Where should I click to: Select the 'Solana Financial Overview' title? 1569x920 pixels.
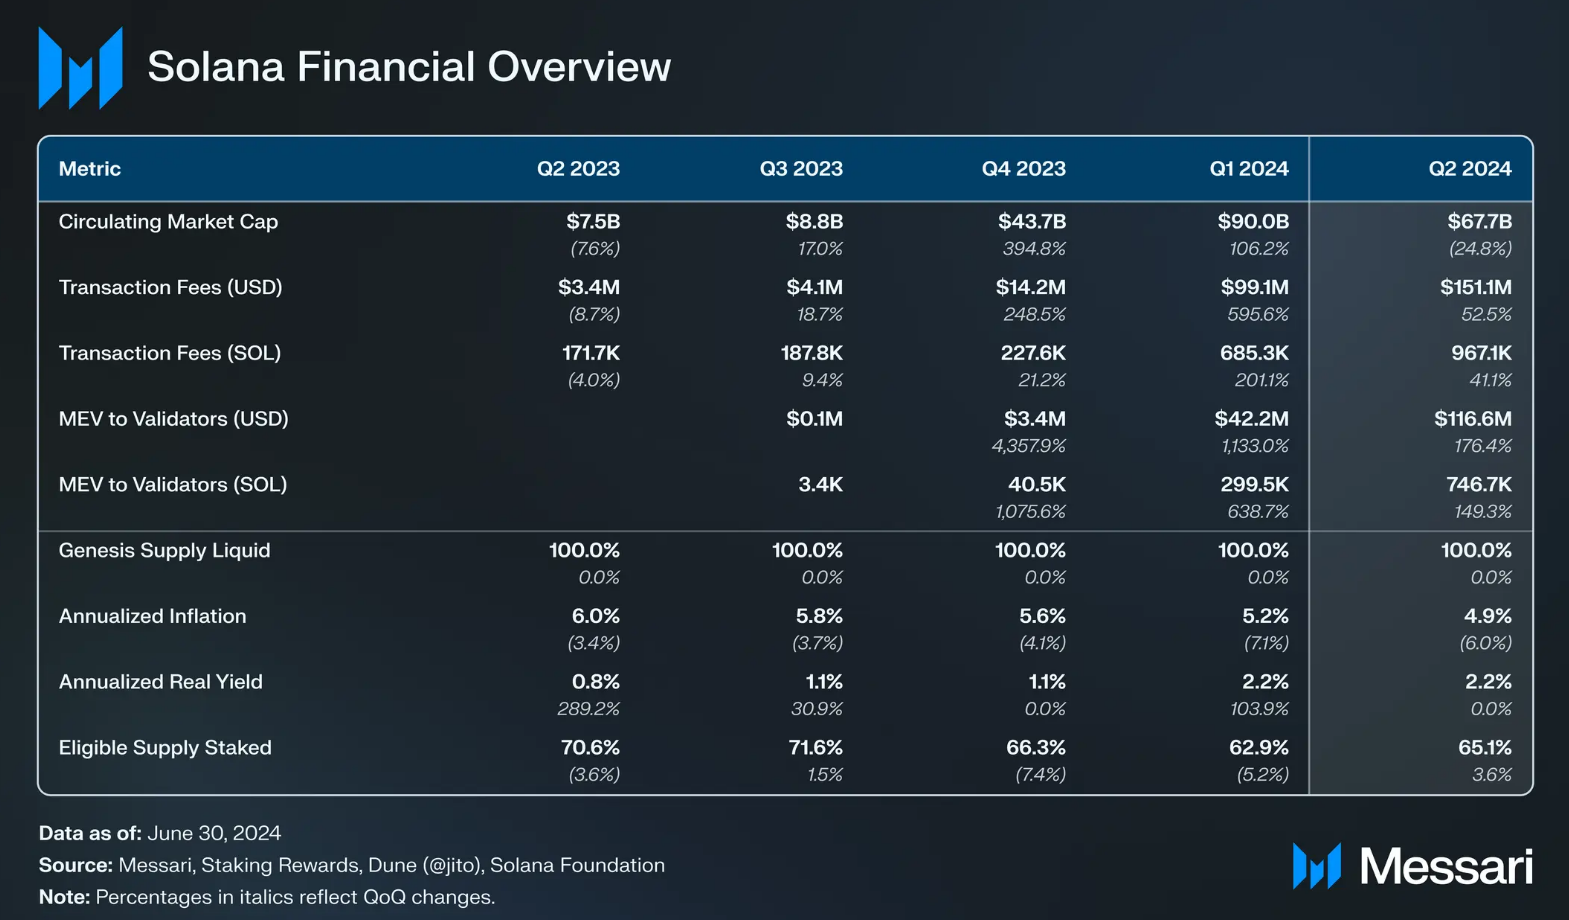point(409,67)
